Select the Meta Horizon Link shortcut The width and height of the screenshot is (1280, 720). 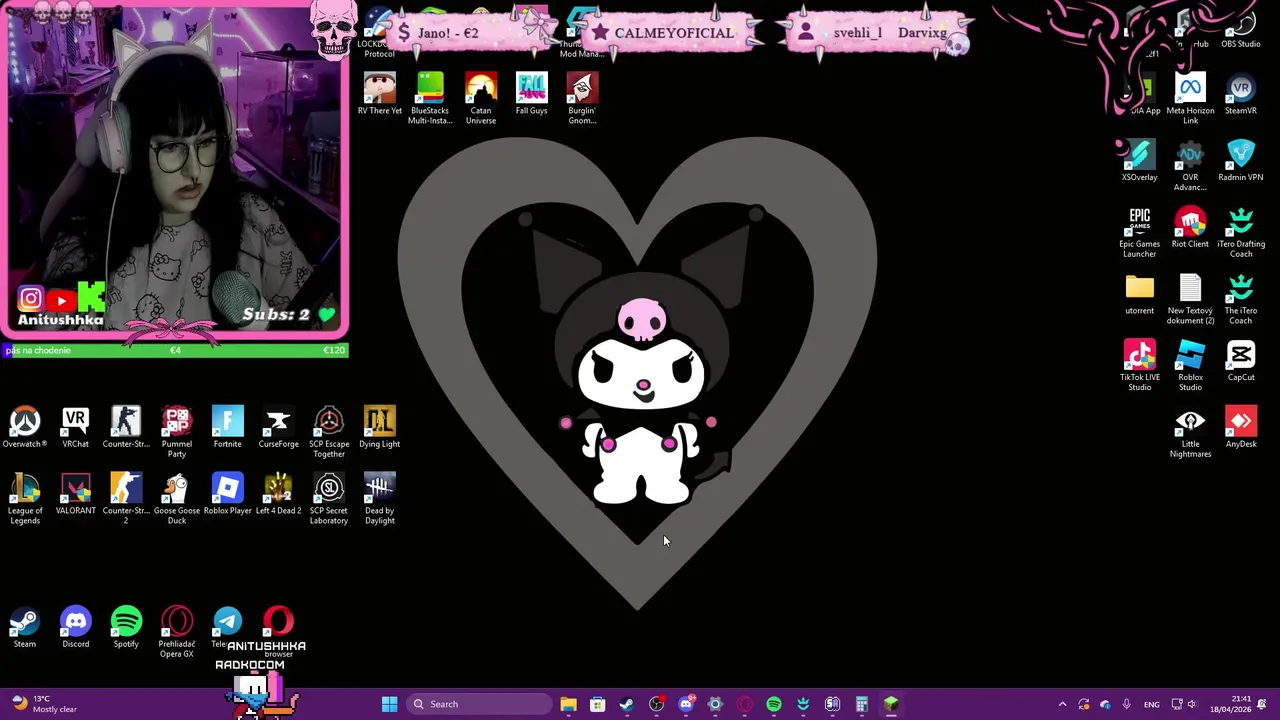pyautogui.click(x=1190, y=99)
